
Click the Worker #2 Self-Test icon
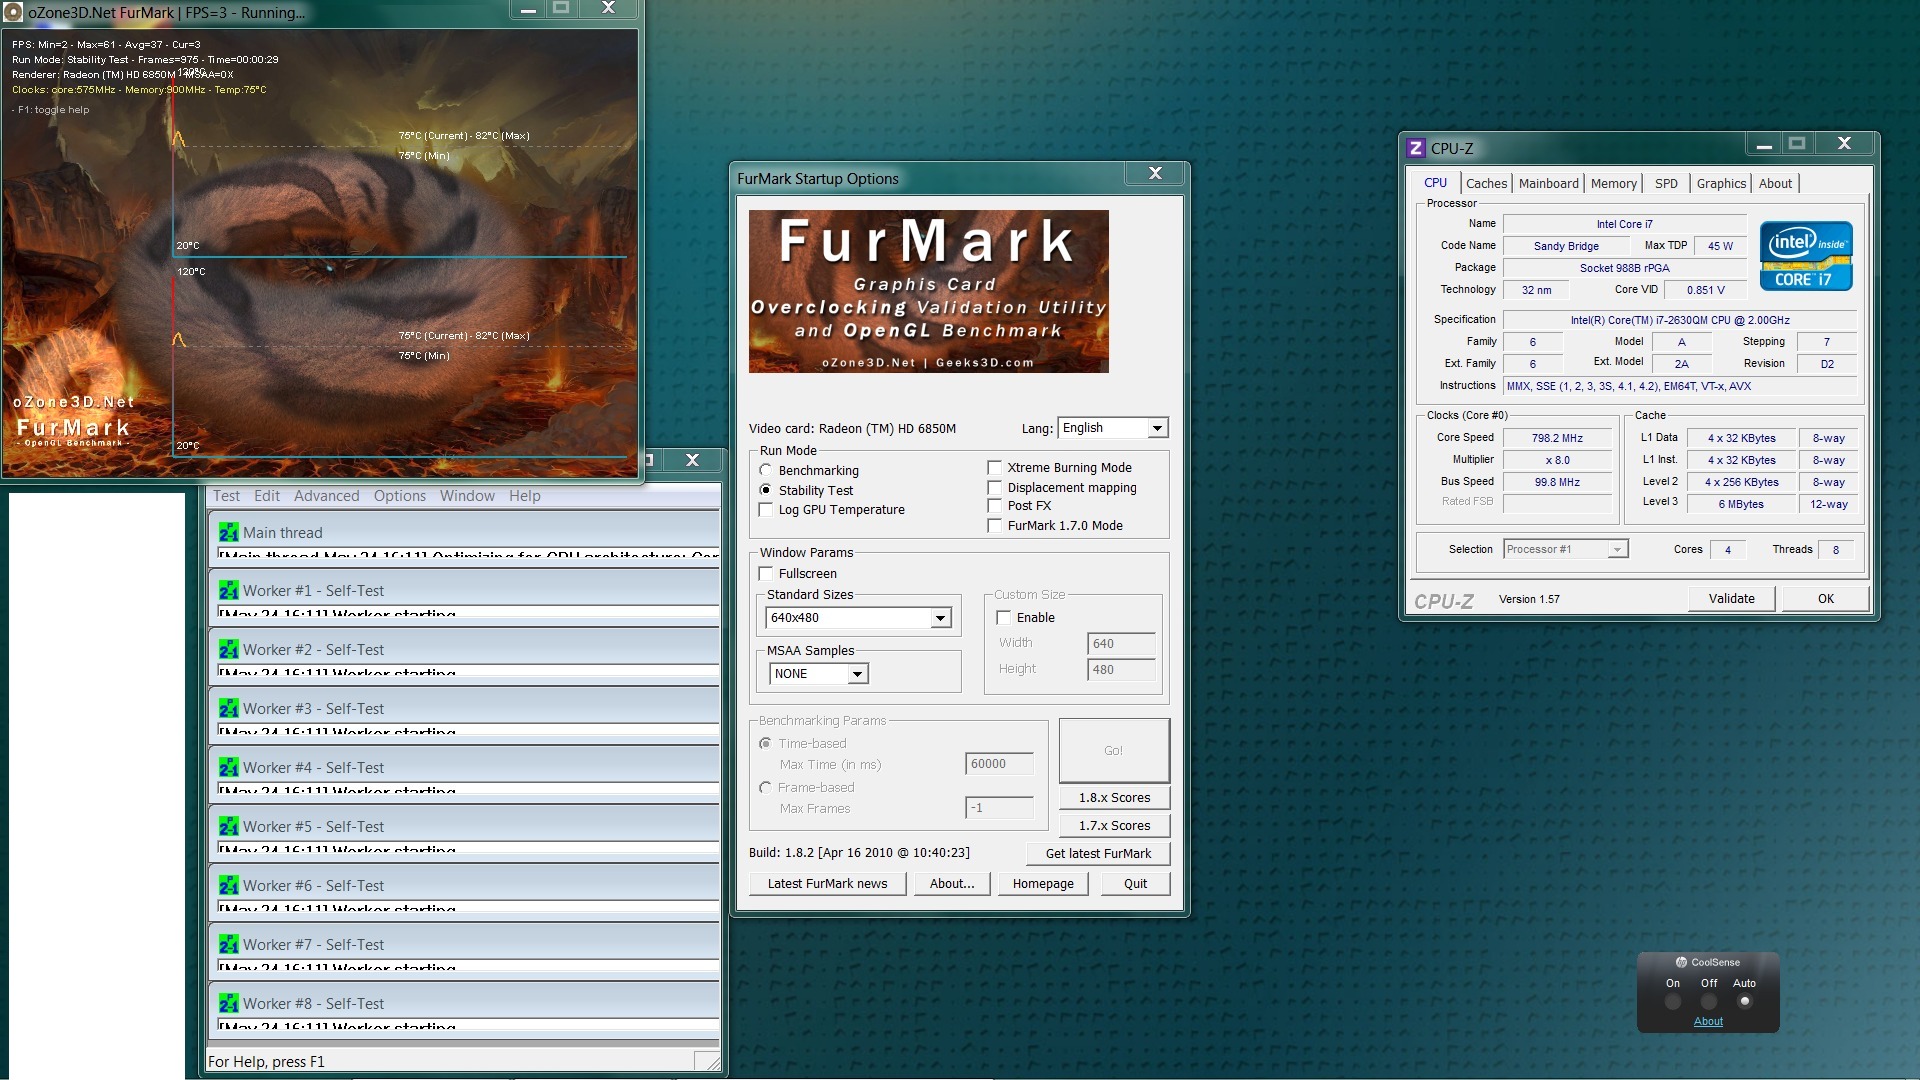228,649
